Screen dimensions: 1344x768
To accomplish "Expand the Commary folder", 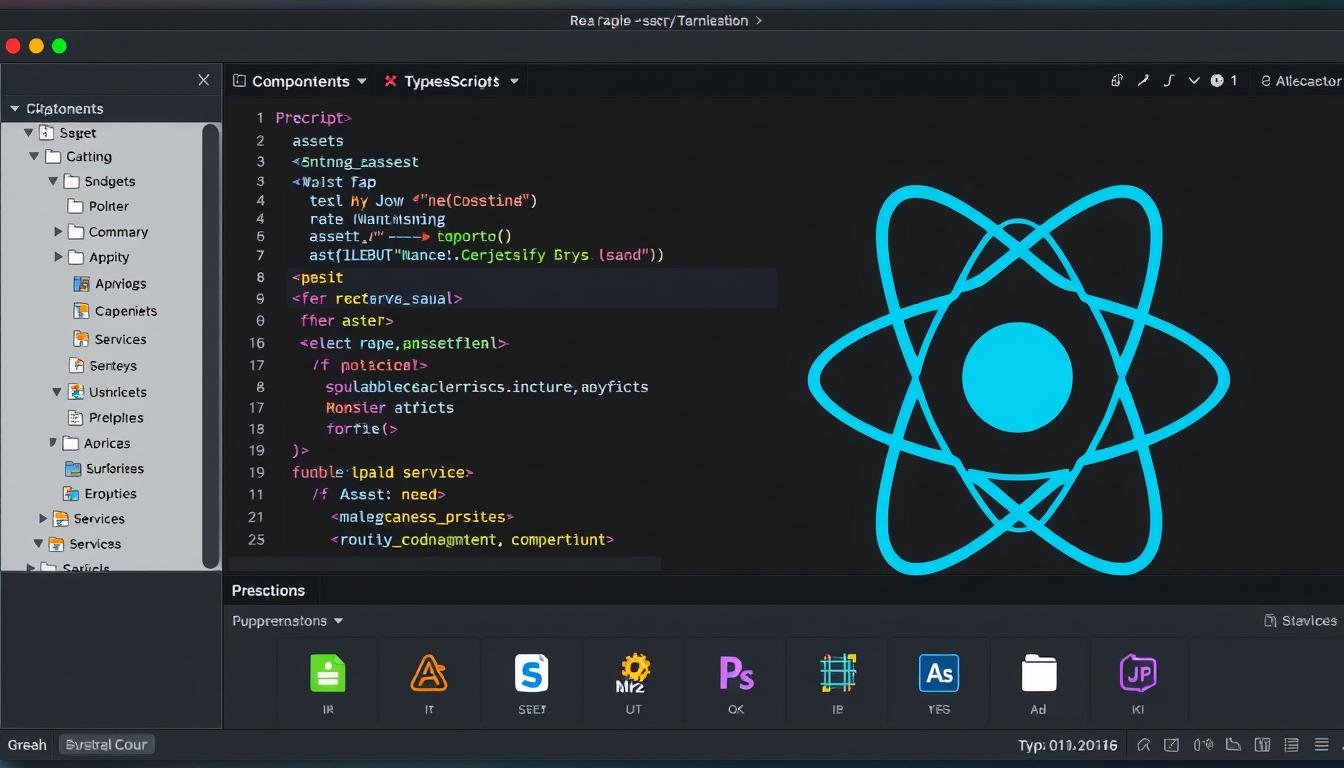I will tap(58, 231).
